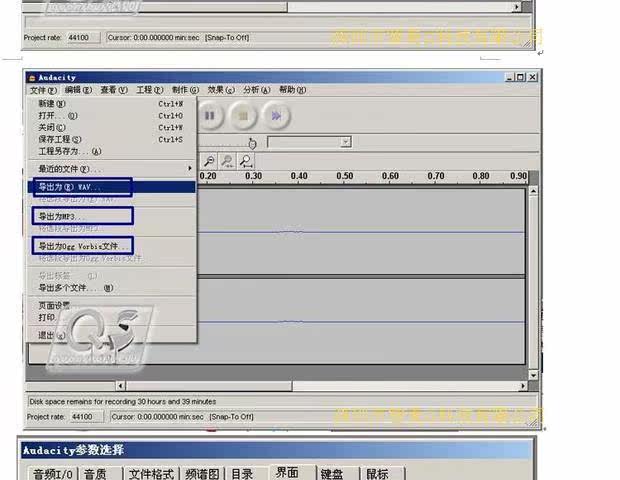Choose 打开 (Open) from File menu
This screenshot has height=480, width=620.
112,116
